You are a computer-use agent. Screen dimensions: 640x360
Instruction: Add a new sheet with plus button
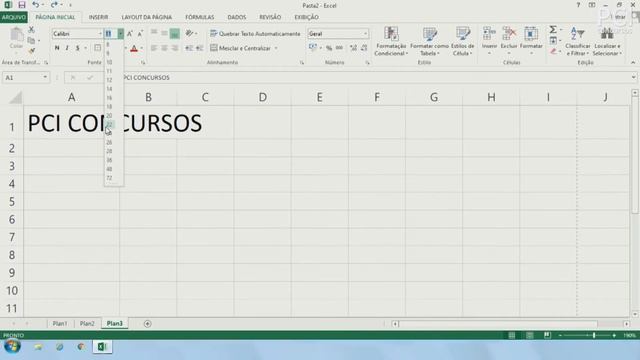[x=148, y=324]
